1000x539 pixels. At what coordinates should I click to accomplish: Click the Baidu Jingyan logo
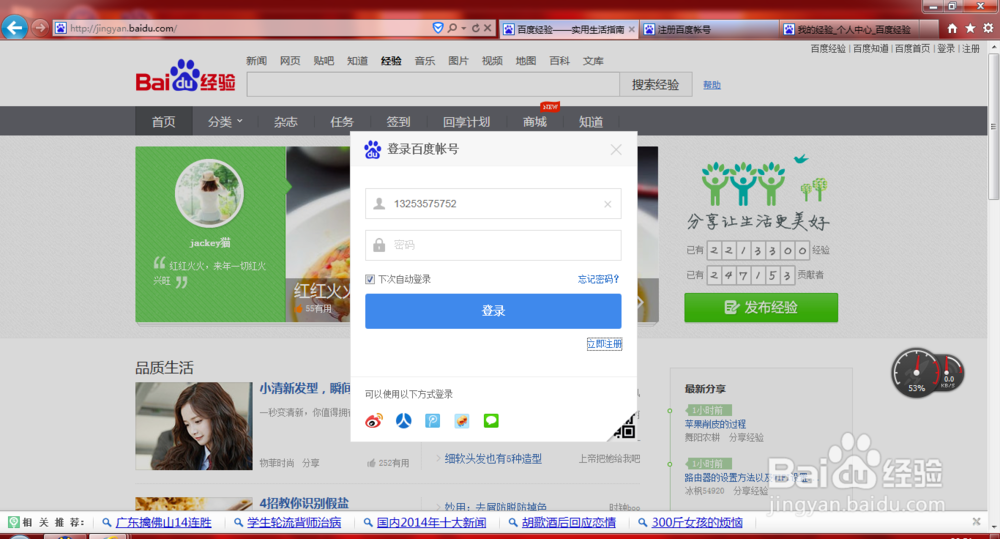click(x=186, y=77)
